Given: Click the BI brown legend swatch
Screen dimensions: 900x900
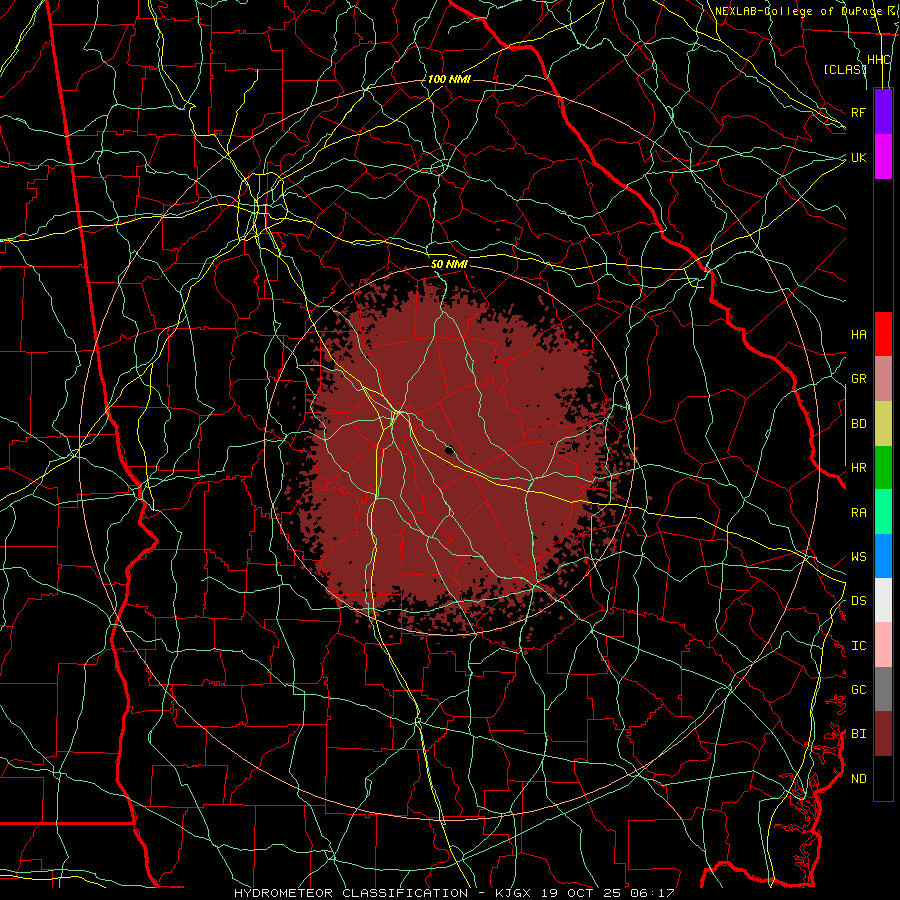Looking at the screenshot, I should coord(883,734).
